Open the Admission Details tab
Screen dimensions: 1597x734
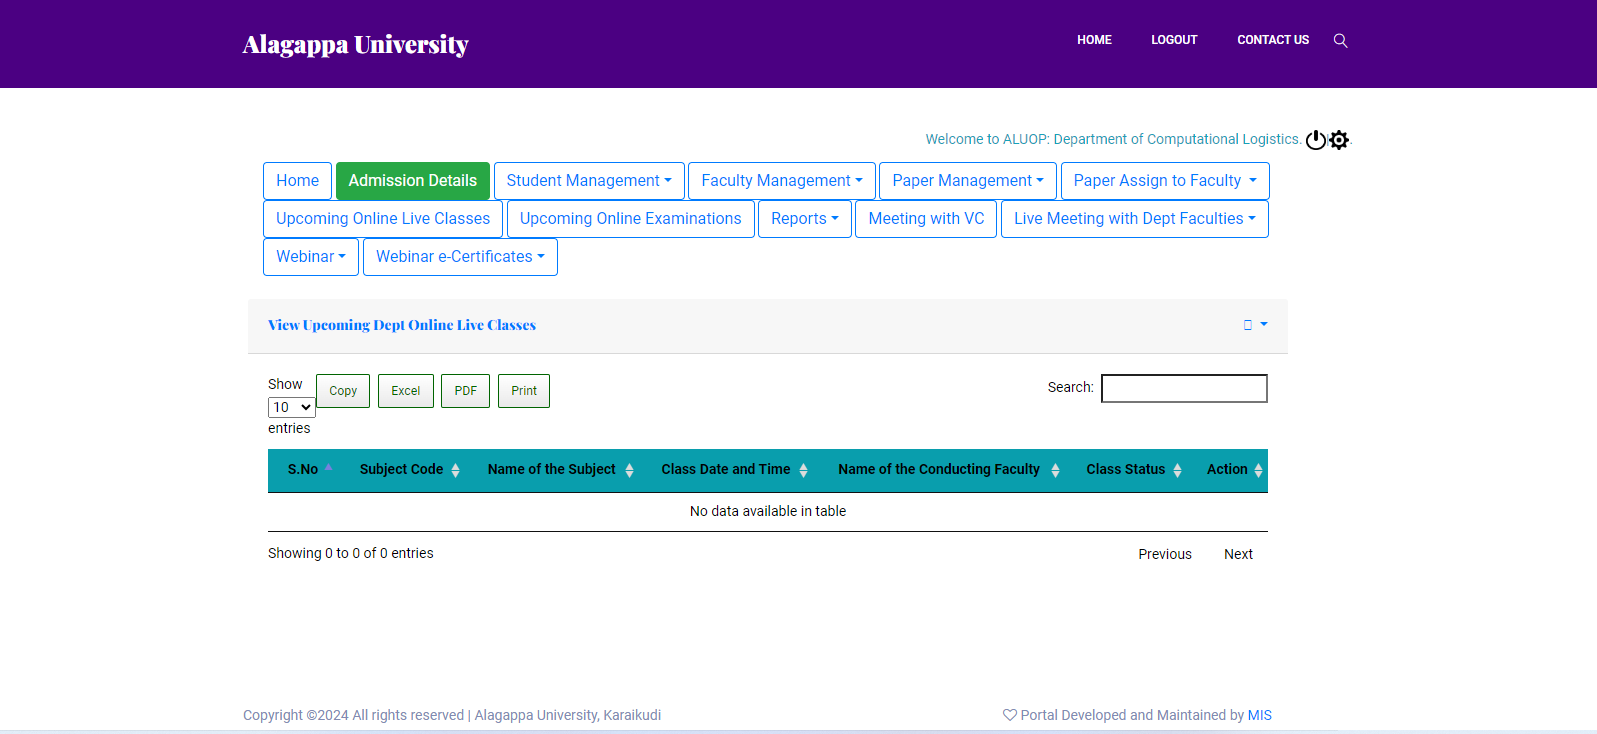(x=413, y=181)
